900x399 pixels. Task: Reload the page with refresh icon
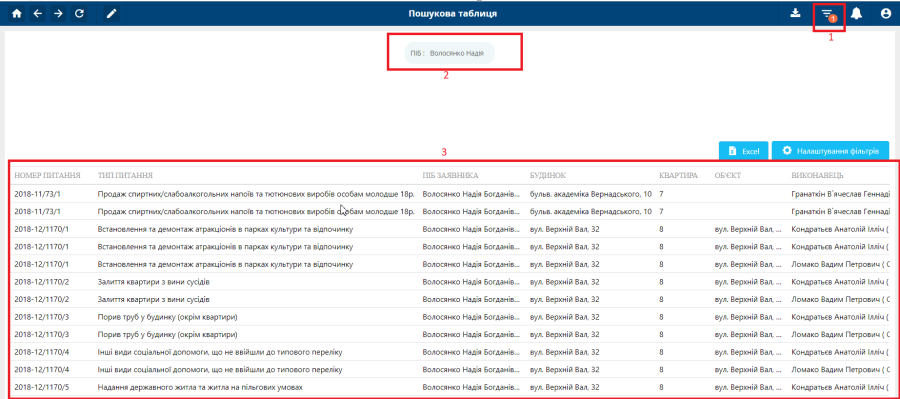click(x=79, y=14)
